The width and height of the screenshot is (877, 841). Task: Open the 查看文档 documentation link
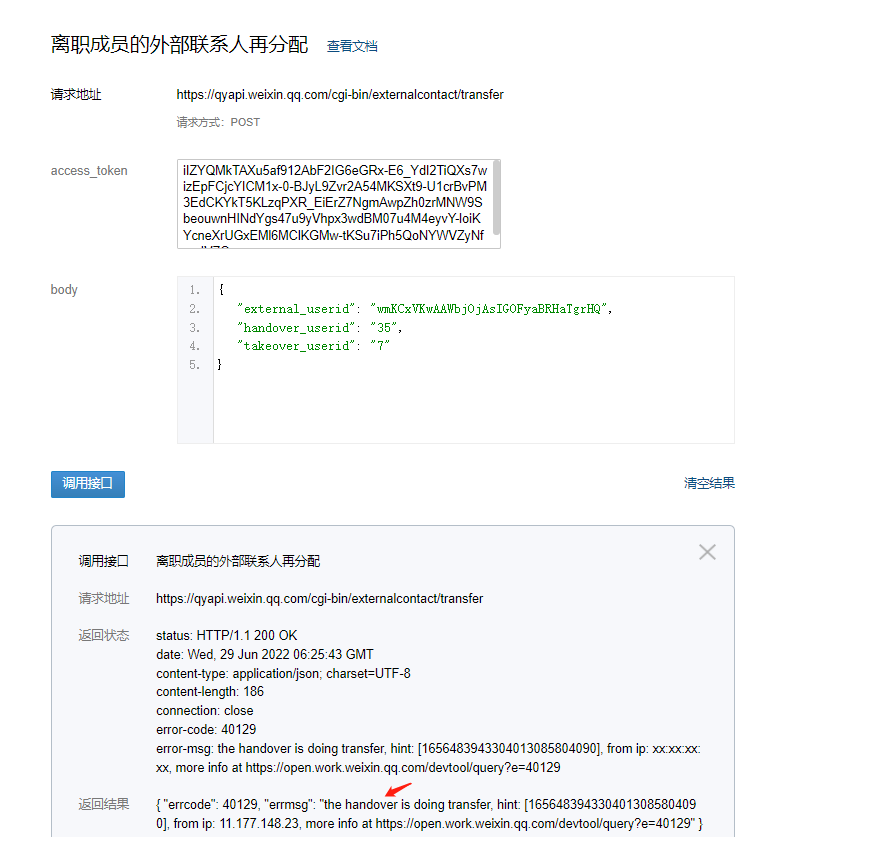click(x=352, y=46)
